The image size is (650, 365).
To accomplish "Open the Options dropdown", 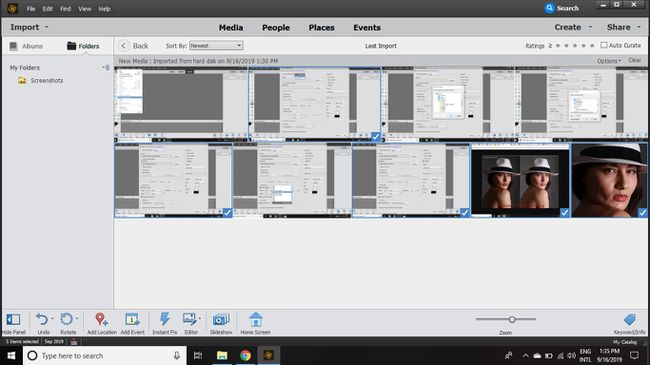I will click(x=609, y=61).
